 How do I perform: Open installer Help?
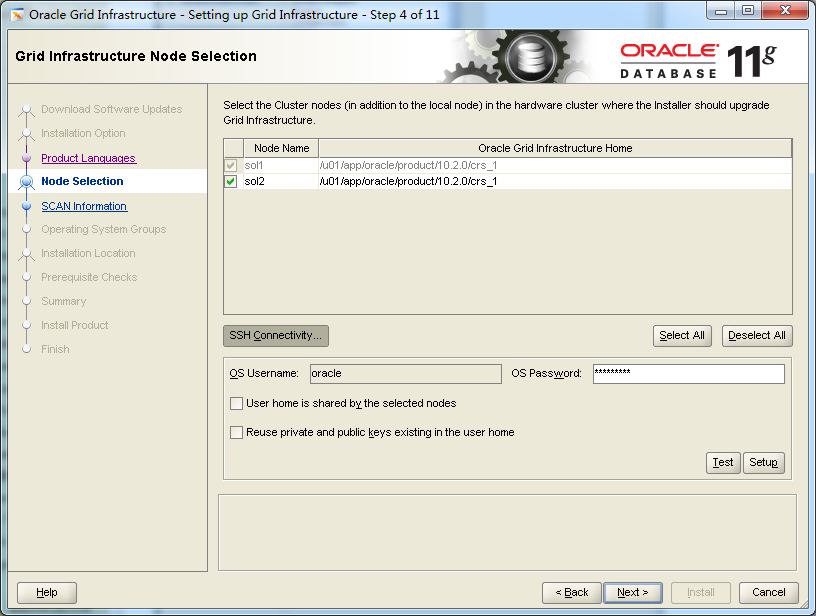(47, 593)
